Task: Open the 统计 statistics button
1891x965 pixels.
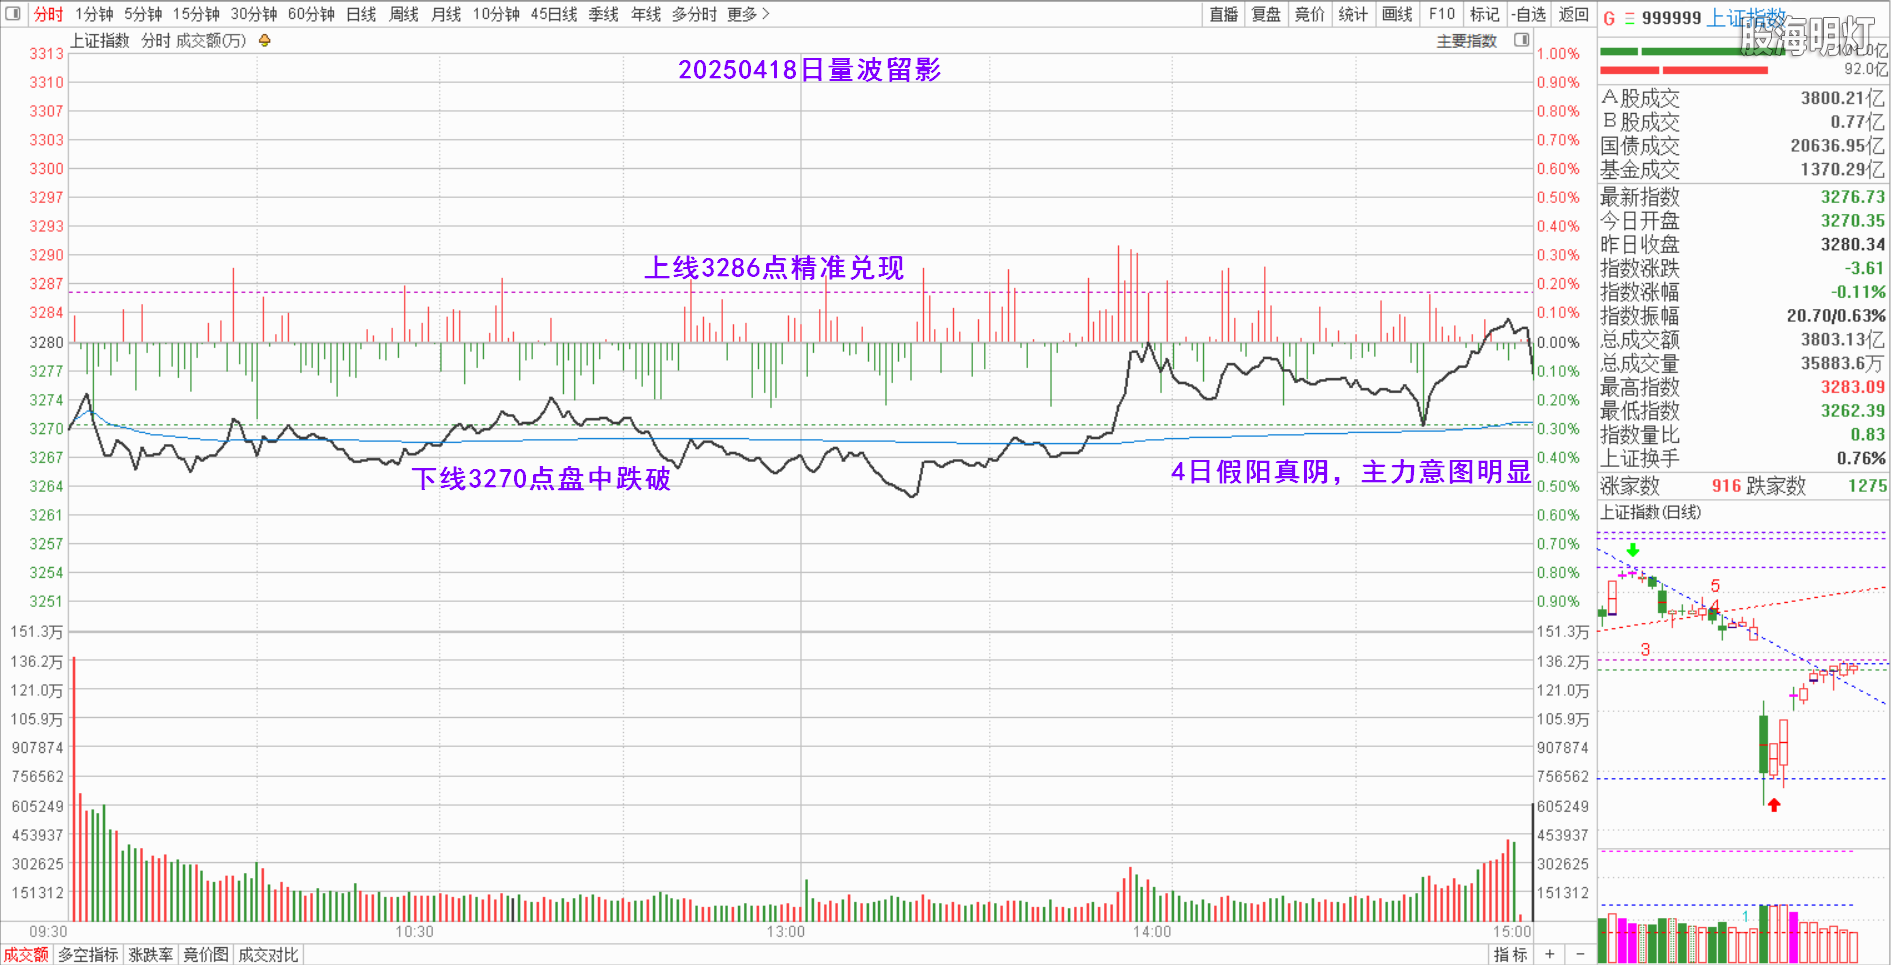Action: (1353, 14)
